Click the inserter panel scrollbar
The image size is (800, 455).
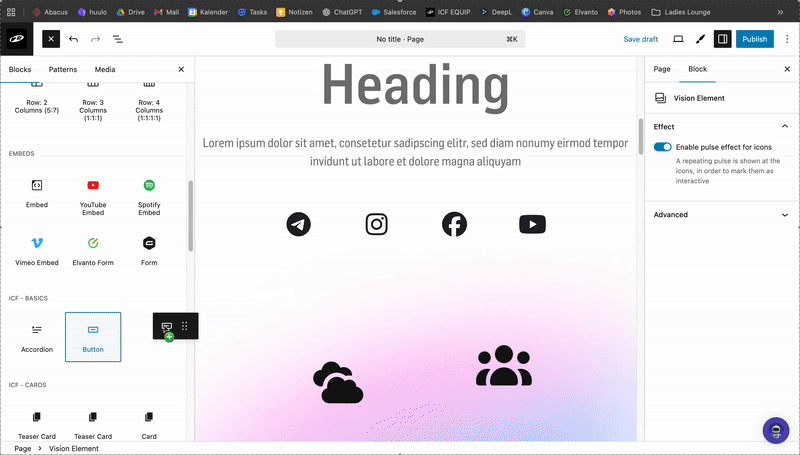click(x=191, y=216)
